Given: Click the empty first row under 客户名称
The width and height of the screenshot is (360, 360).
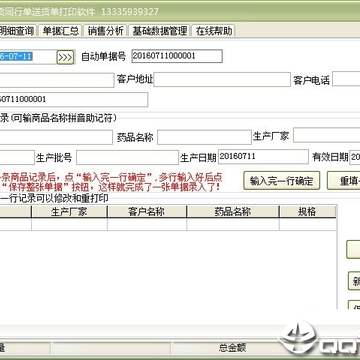Looking at the screenshot, I should (x=147, y=224).
